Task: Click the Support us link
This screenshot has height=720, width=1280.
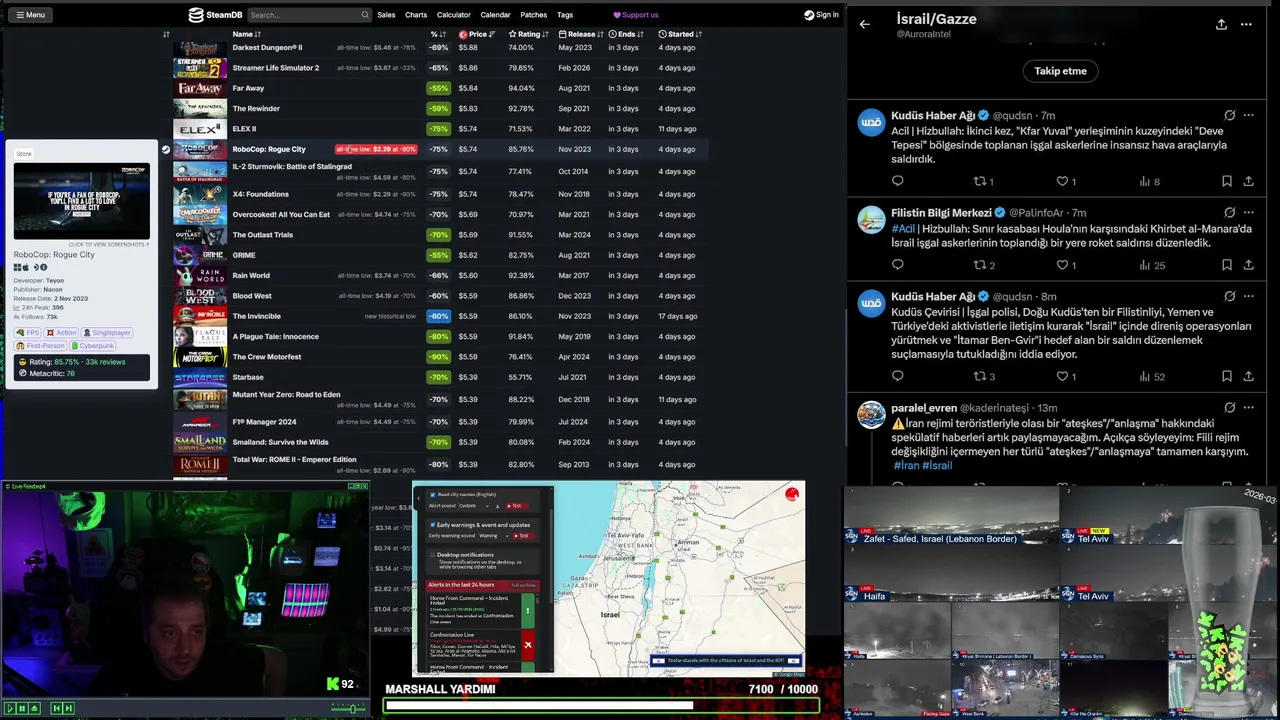Action: pos(636,15)
